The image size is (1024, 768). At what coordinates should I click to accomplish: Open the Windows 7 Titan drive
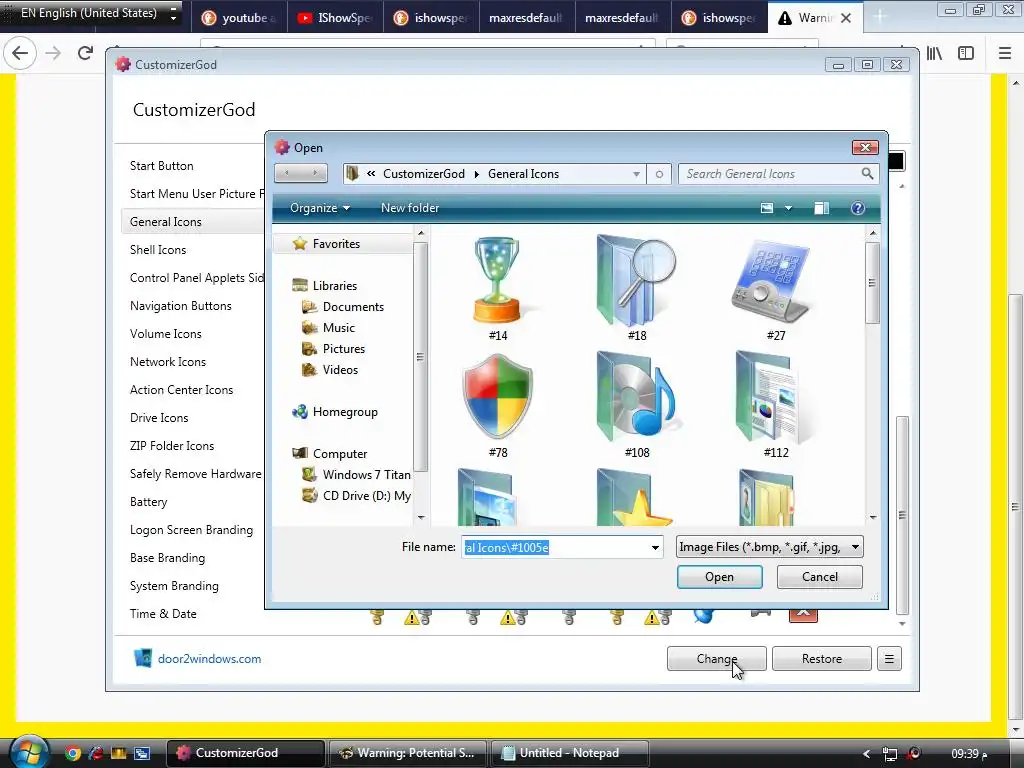point(366,475)
